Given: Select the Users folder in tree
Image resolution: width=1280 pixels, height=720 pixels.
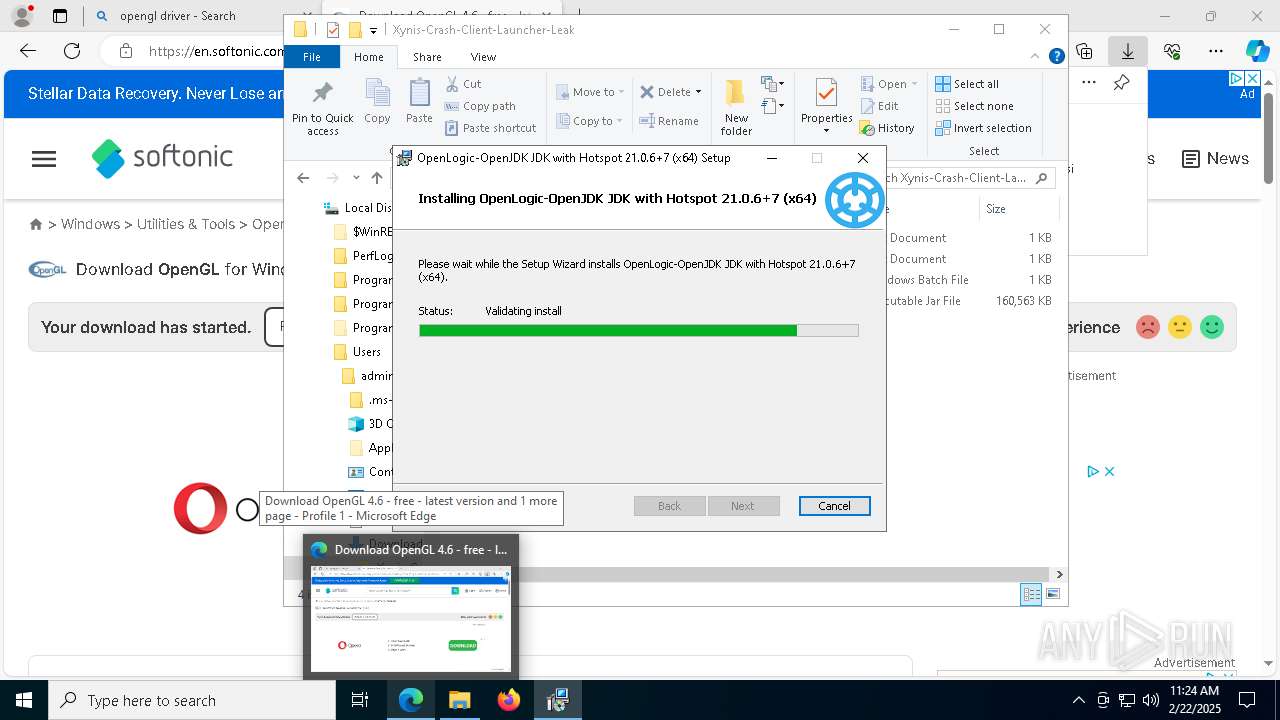Looking at the screenshot, I should click(x=357, y=352).
